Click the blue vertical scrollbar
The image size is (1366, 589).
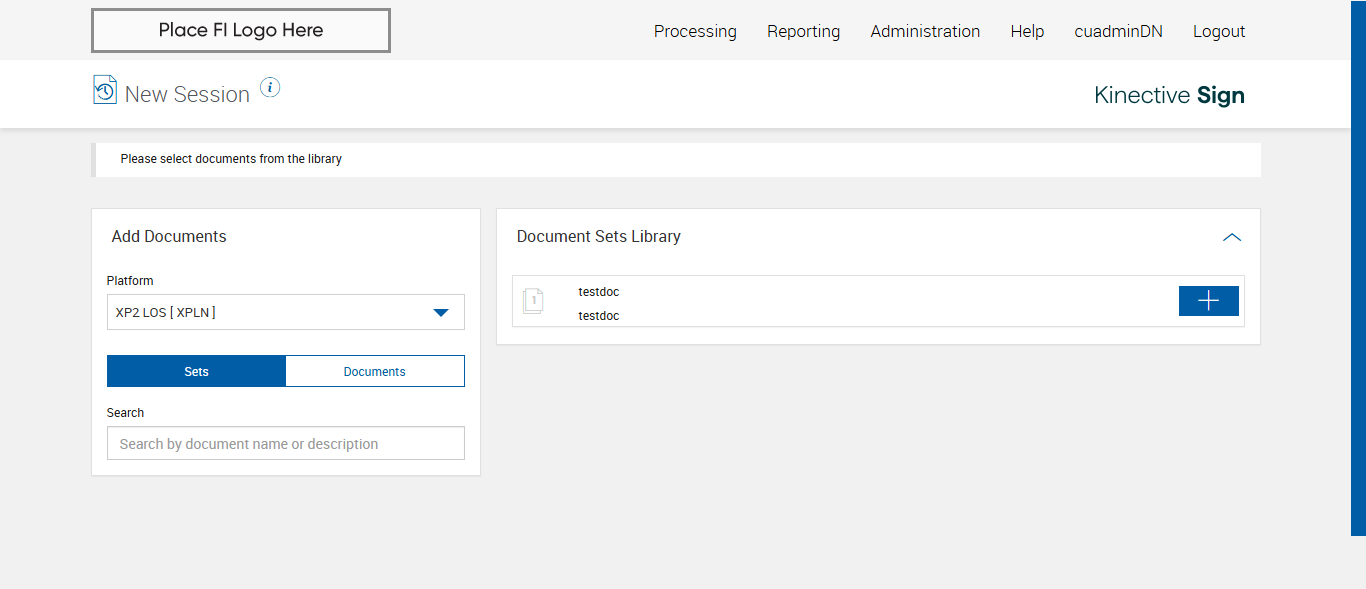[1358, 268]
